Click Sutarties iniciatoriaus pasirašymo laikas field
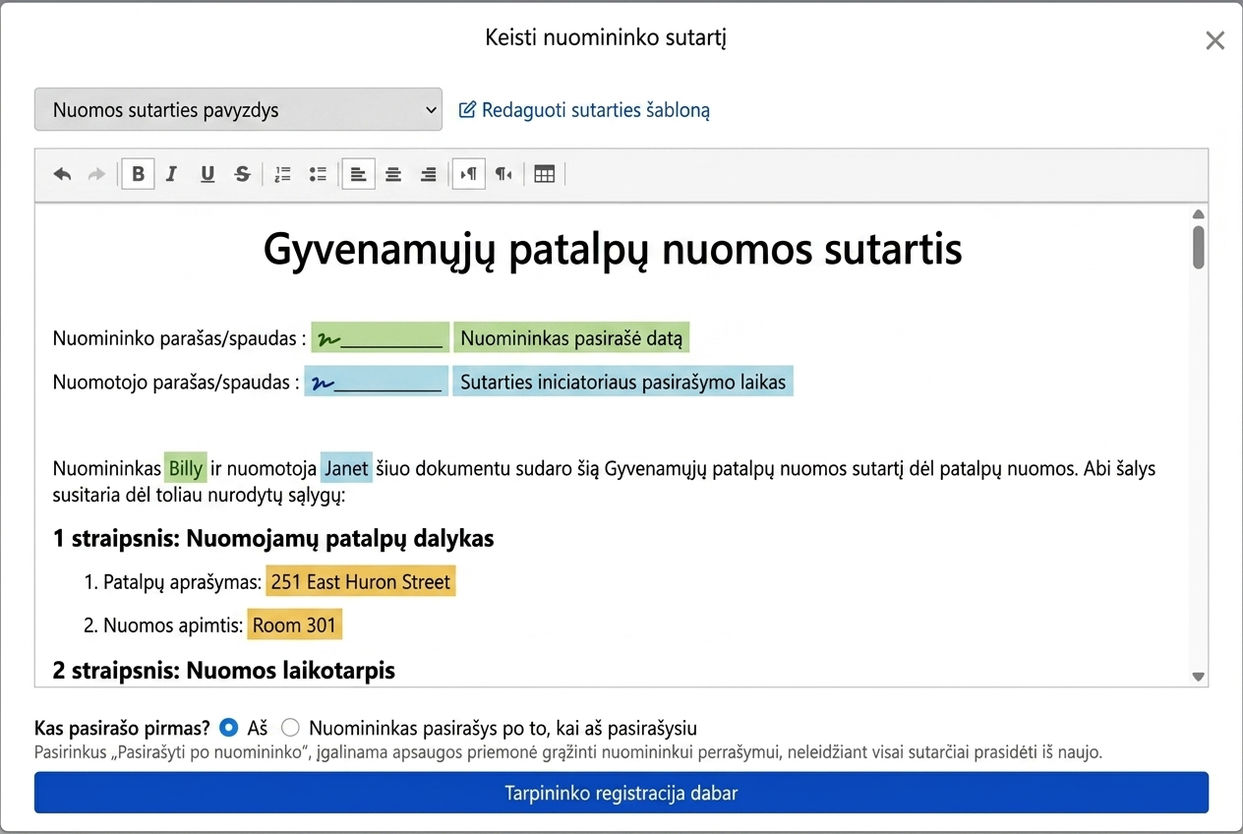Screen dimensions: 1243x834 click(623, 382)
